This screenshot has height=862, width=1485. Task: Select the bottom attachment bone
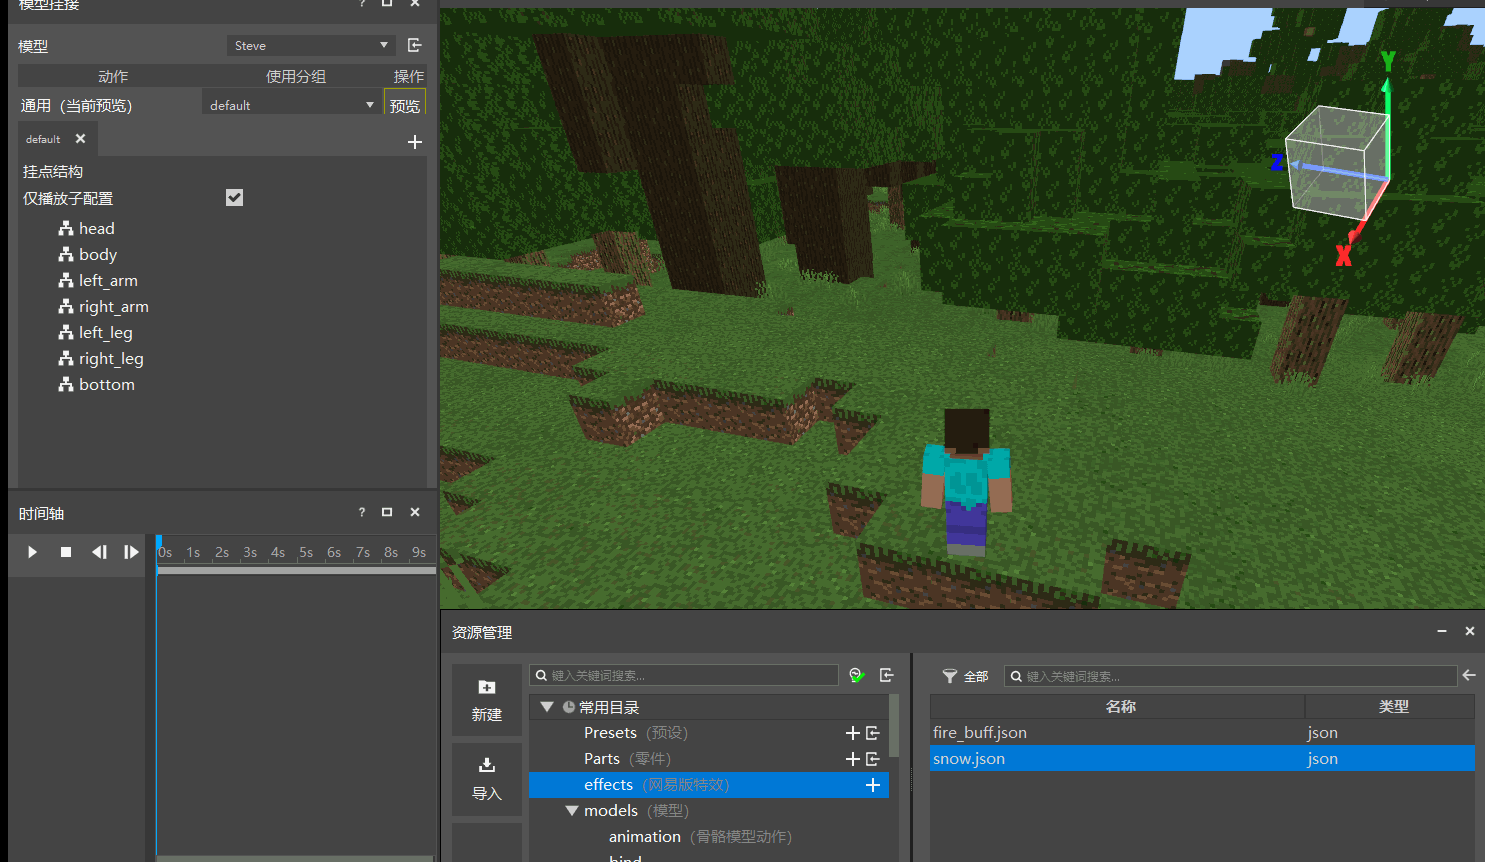point(97,385)
